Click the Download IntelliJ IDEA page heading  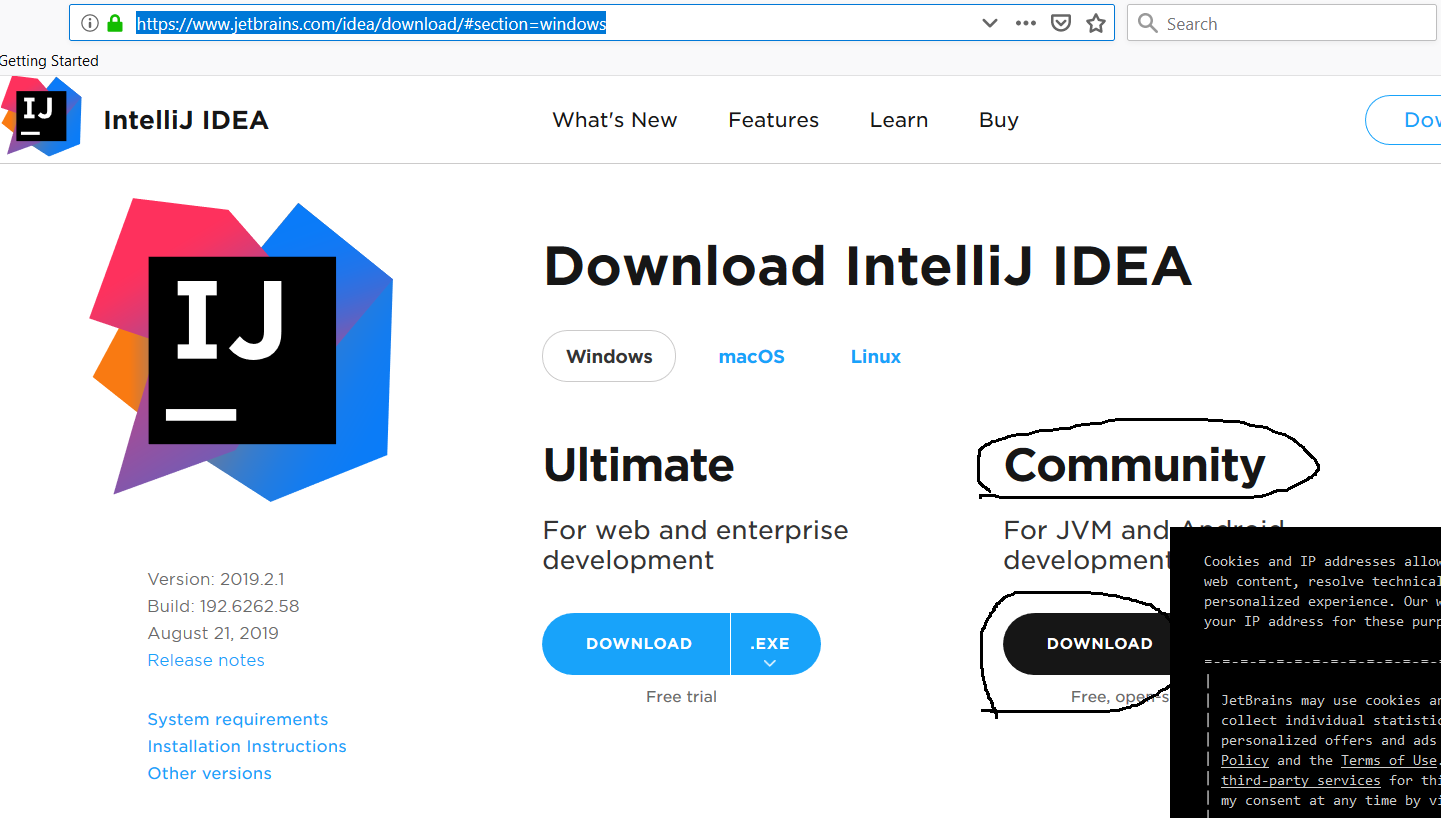868,266
